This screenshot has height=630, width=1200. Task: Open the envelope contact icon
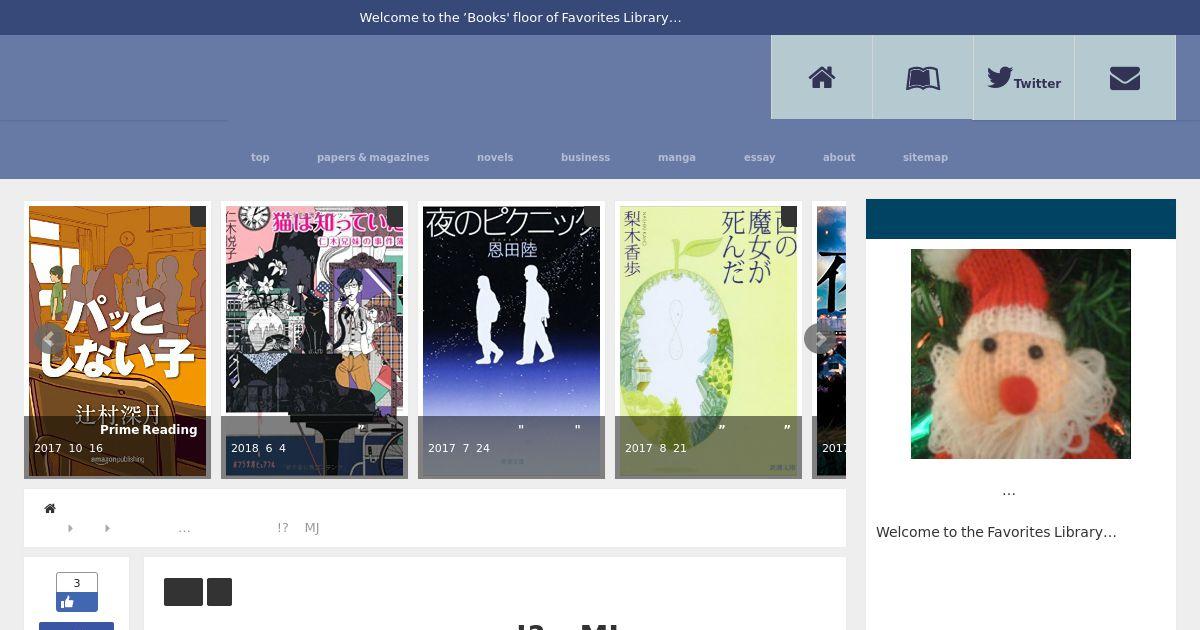[1125, 78]
